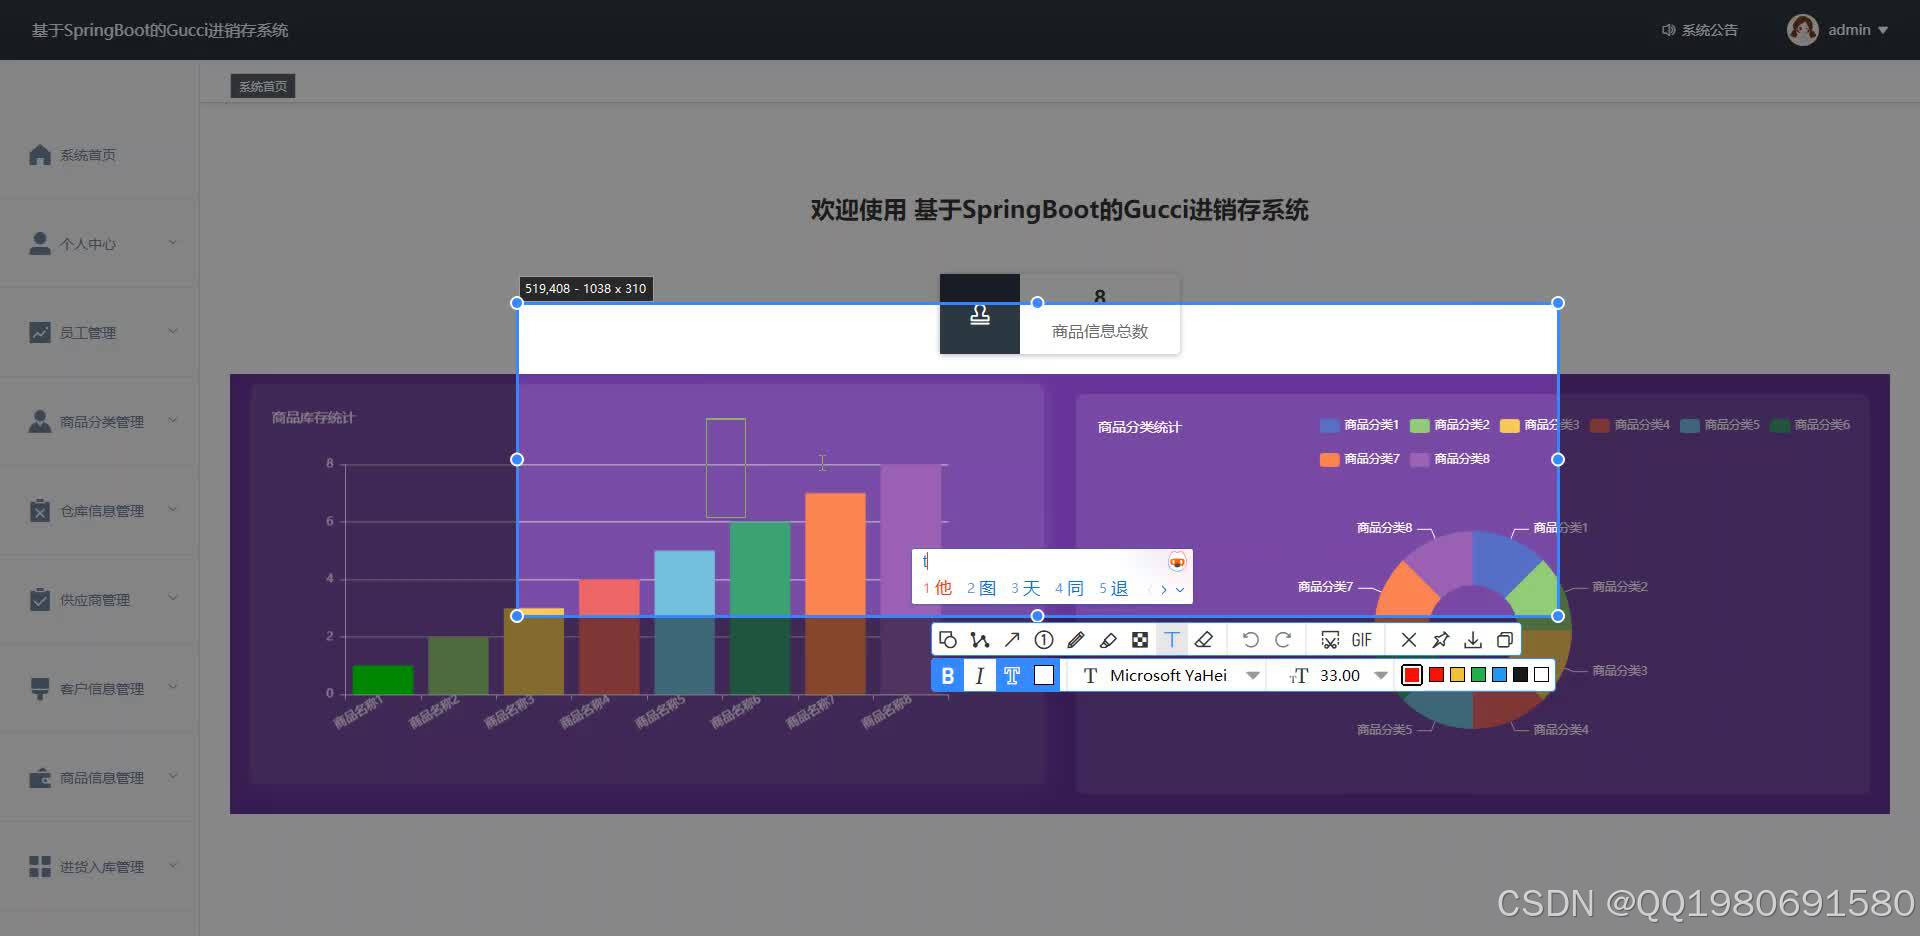Click the home icon beside 系统首页
Image resolution: width=1920 pixels, height=936 pixels.
(40, 155)
